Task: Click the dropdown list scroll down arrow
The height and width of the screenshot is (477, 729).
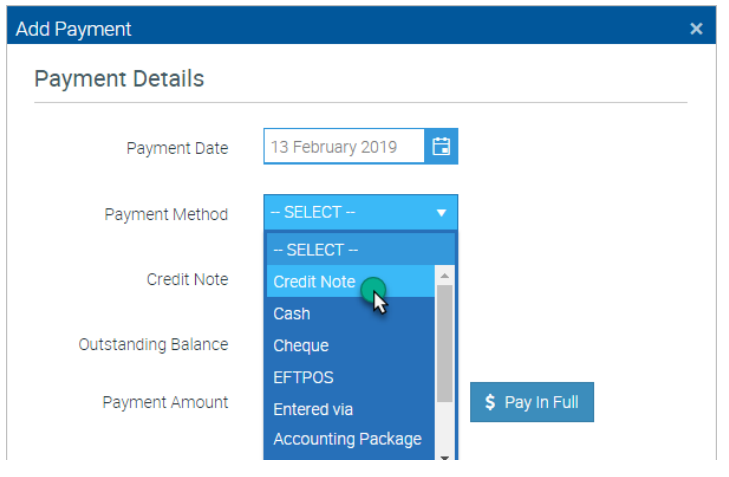Action: coord(444,457)
